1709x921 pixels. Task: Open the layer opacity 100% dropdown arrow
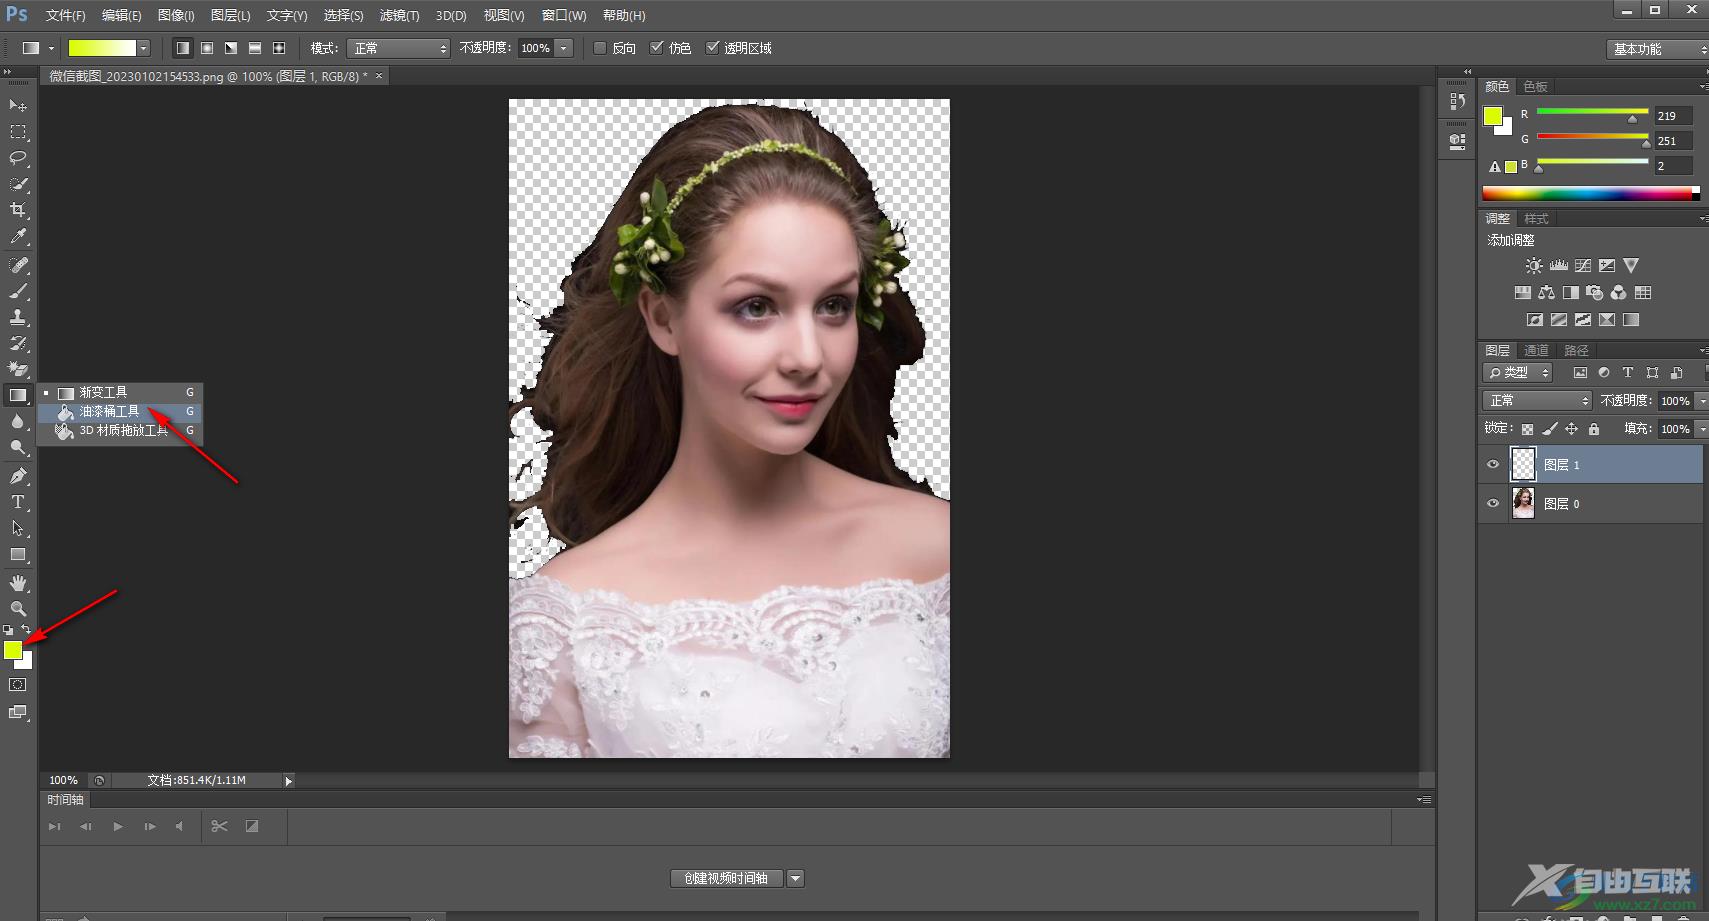click(1701, 401)
